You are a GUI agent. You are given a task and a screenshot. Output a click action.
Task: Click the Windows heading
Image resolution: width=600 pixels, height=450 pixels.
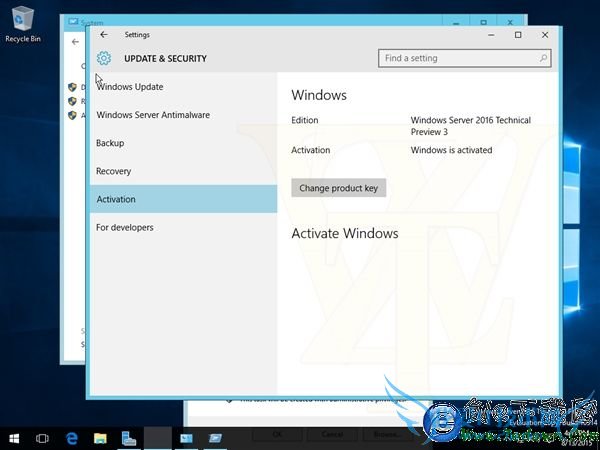click(319, 95)
